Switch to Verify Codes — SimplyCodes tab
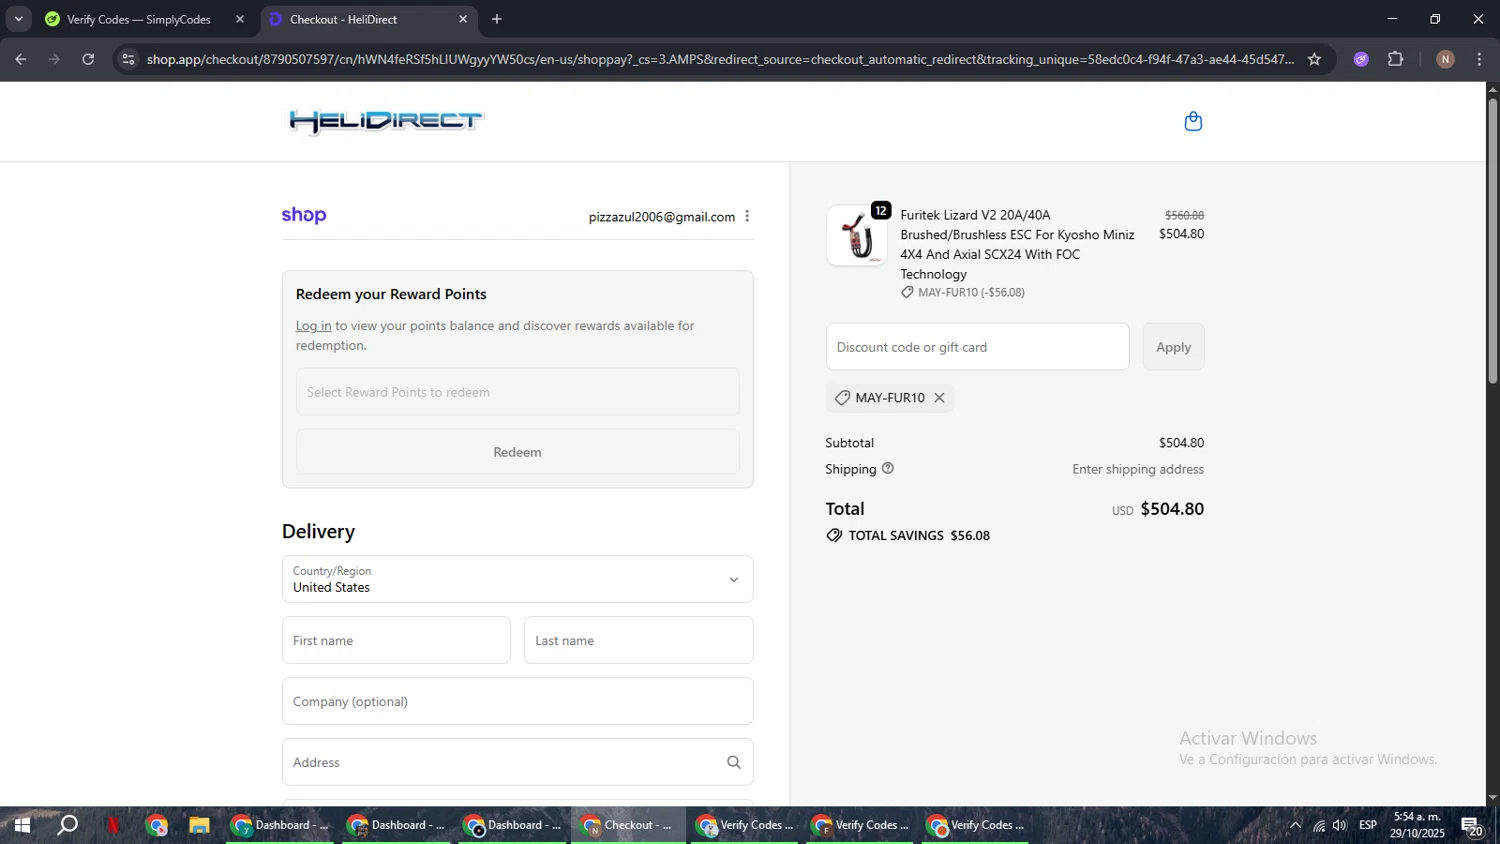The image size is (1500, 844). pos(138,19)
